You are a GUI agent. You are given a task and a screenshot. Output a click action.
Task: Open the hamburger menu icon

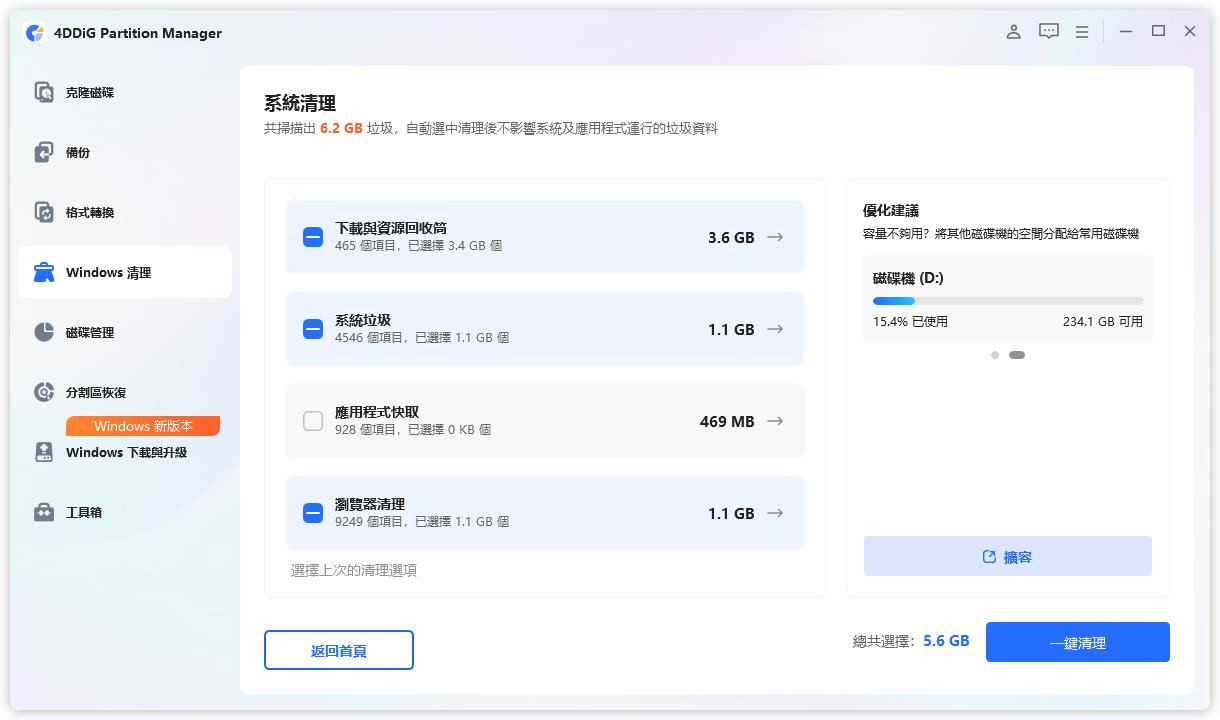(x=1082, y=32)
